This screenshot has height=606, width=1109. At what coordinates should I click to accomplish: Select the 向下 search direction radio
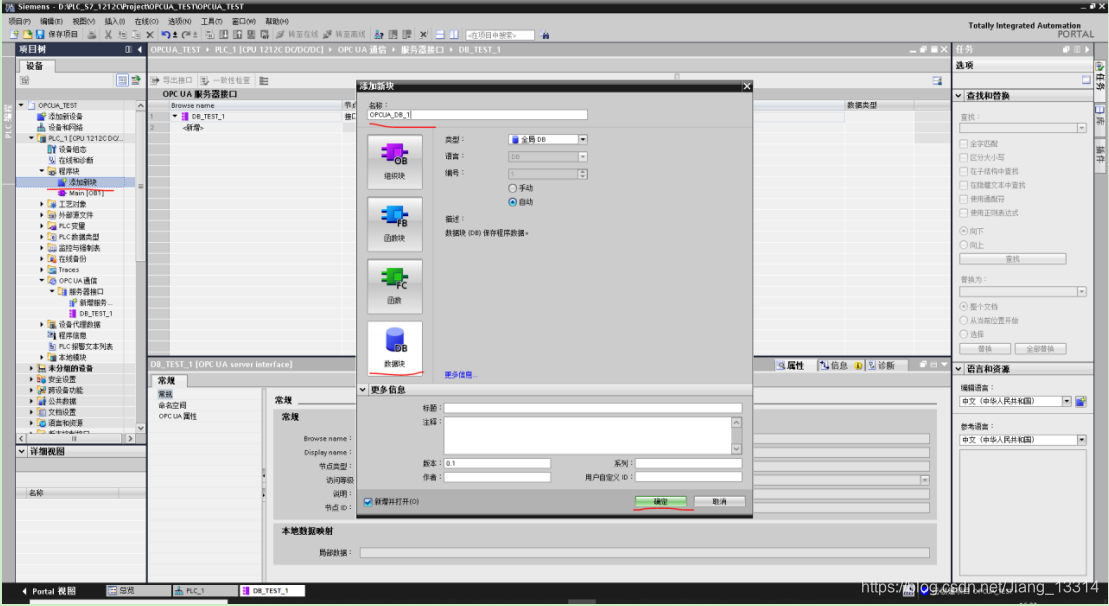point(963,231)
